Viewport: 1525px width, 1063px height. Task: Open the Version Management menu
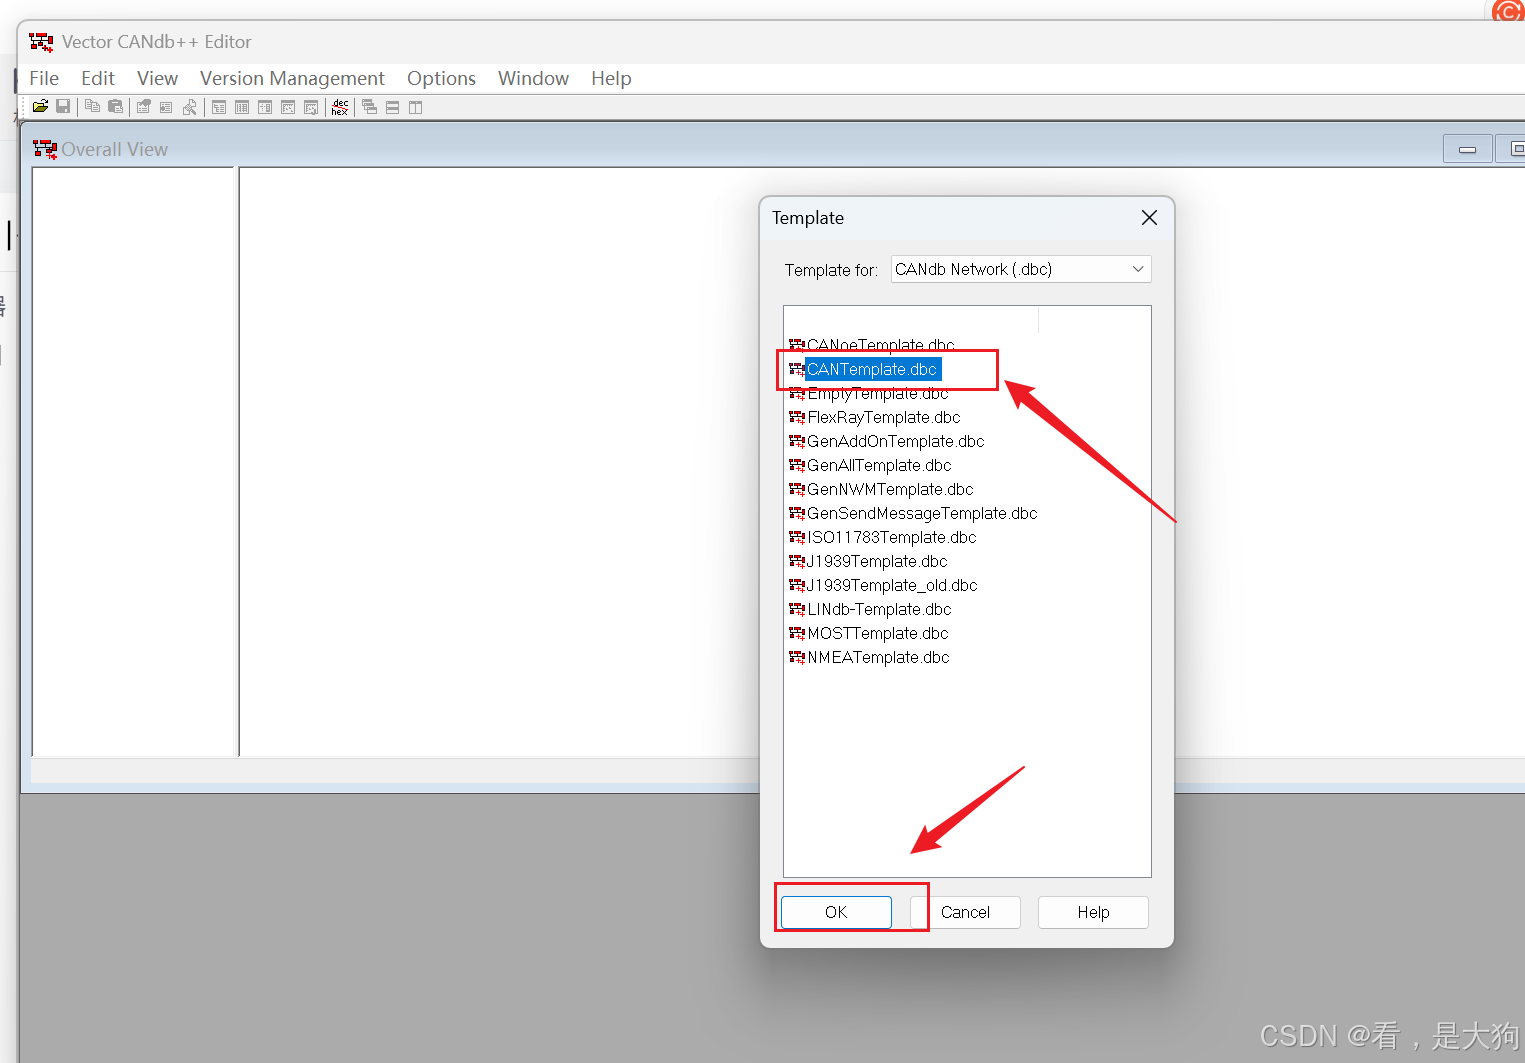[292, 78]
